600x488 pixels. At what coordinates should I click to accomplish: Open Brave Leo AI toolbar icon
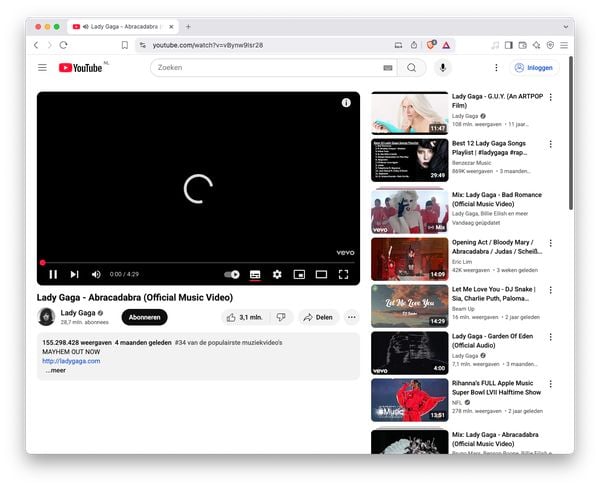tap(536, 45)
